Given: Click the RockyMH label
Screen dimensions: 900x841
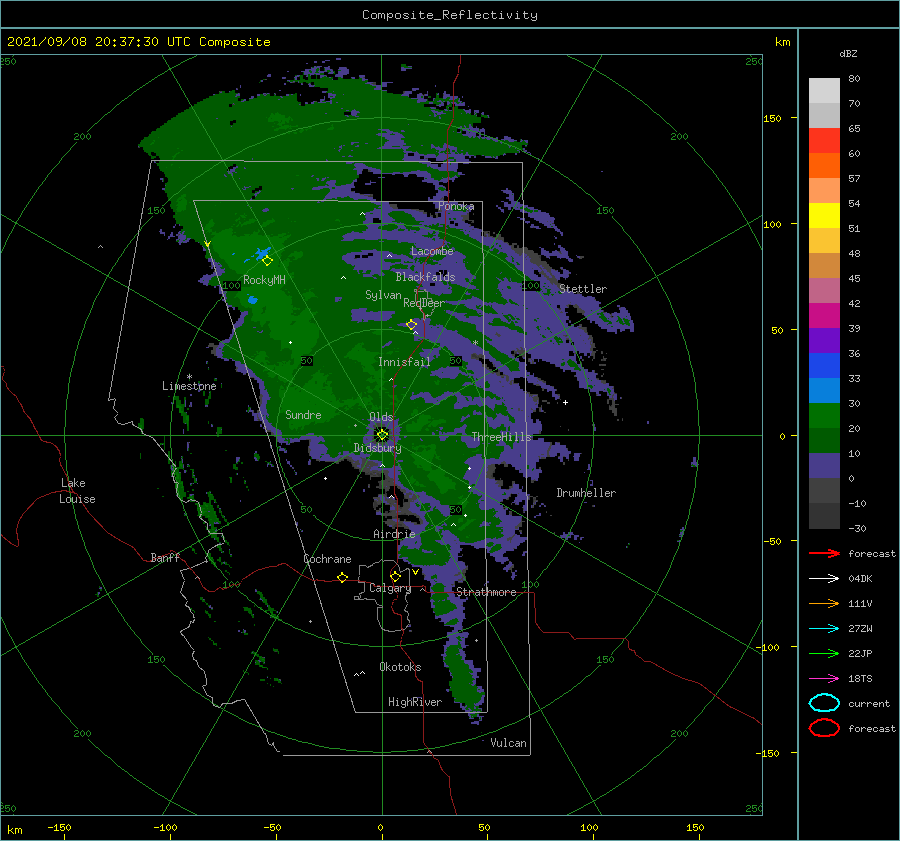Looking at the screenshot, I should coord(264,280).
